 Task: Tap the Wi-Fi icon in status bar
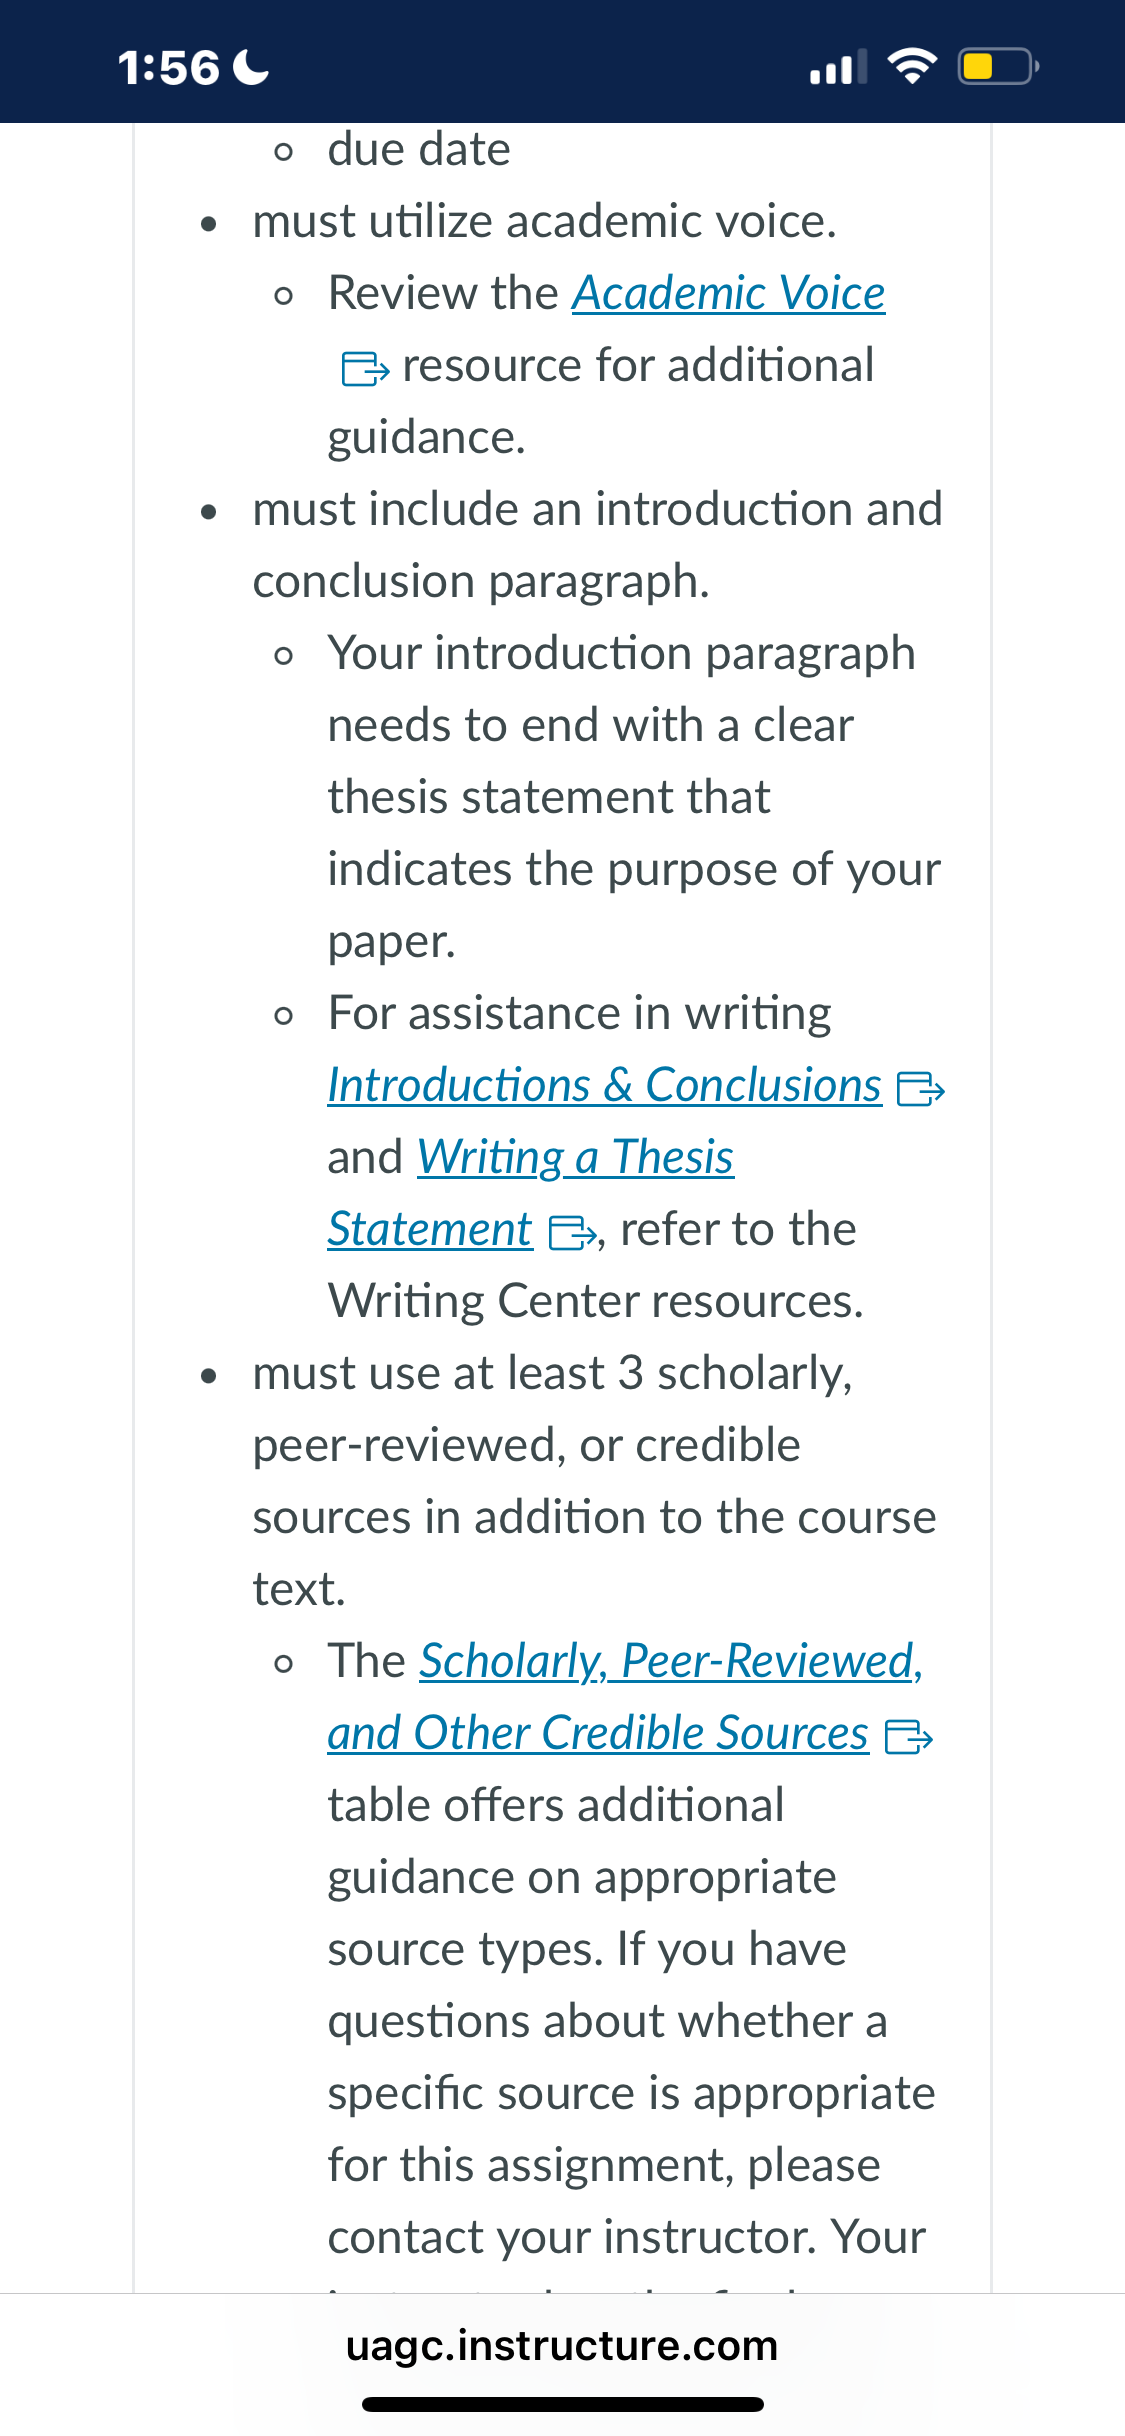912,66
